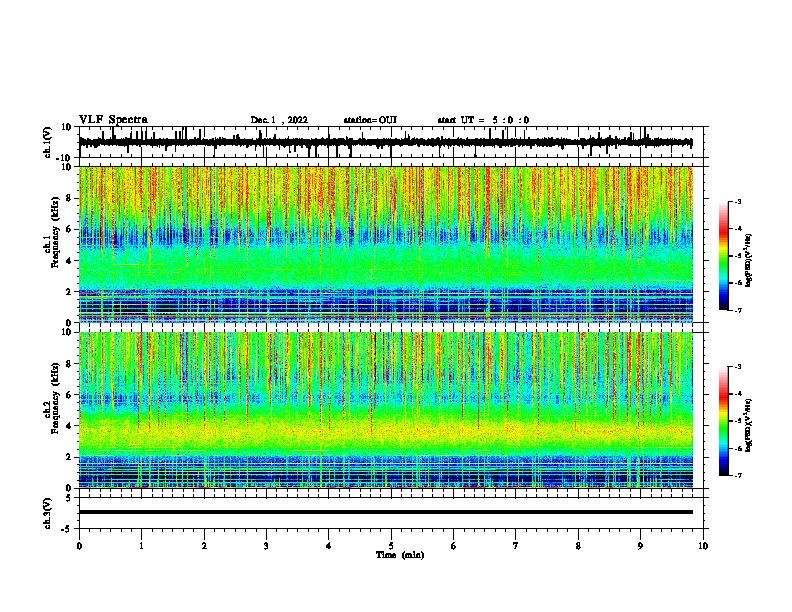This screenshot has height=612, width=792.
Task: Click the "2" kHz tick of ch.1 spectrogram
Action: (x=69, y=291)
